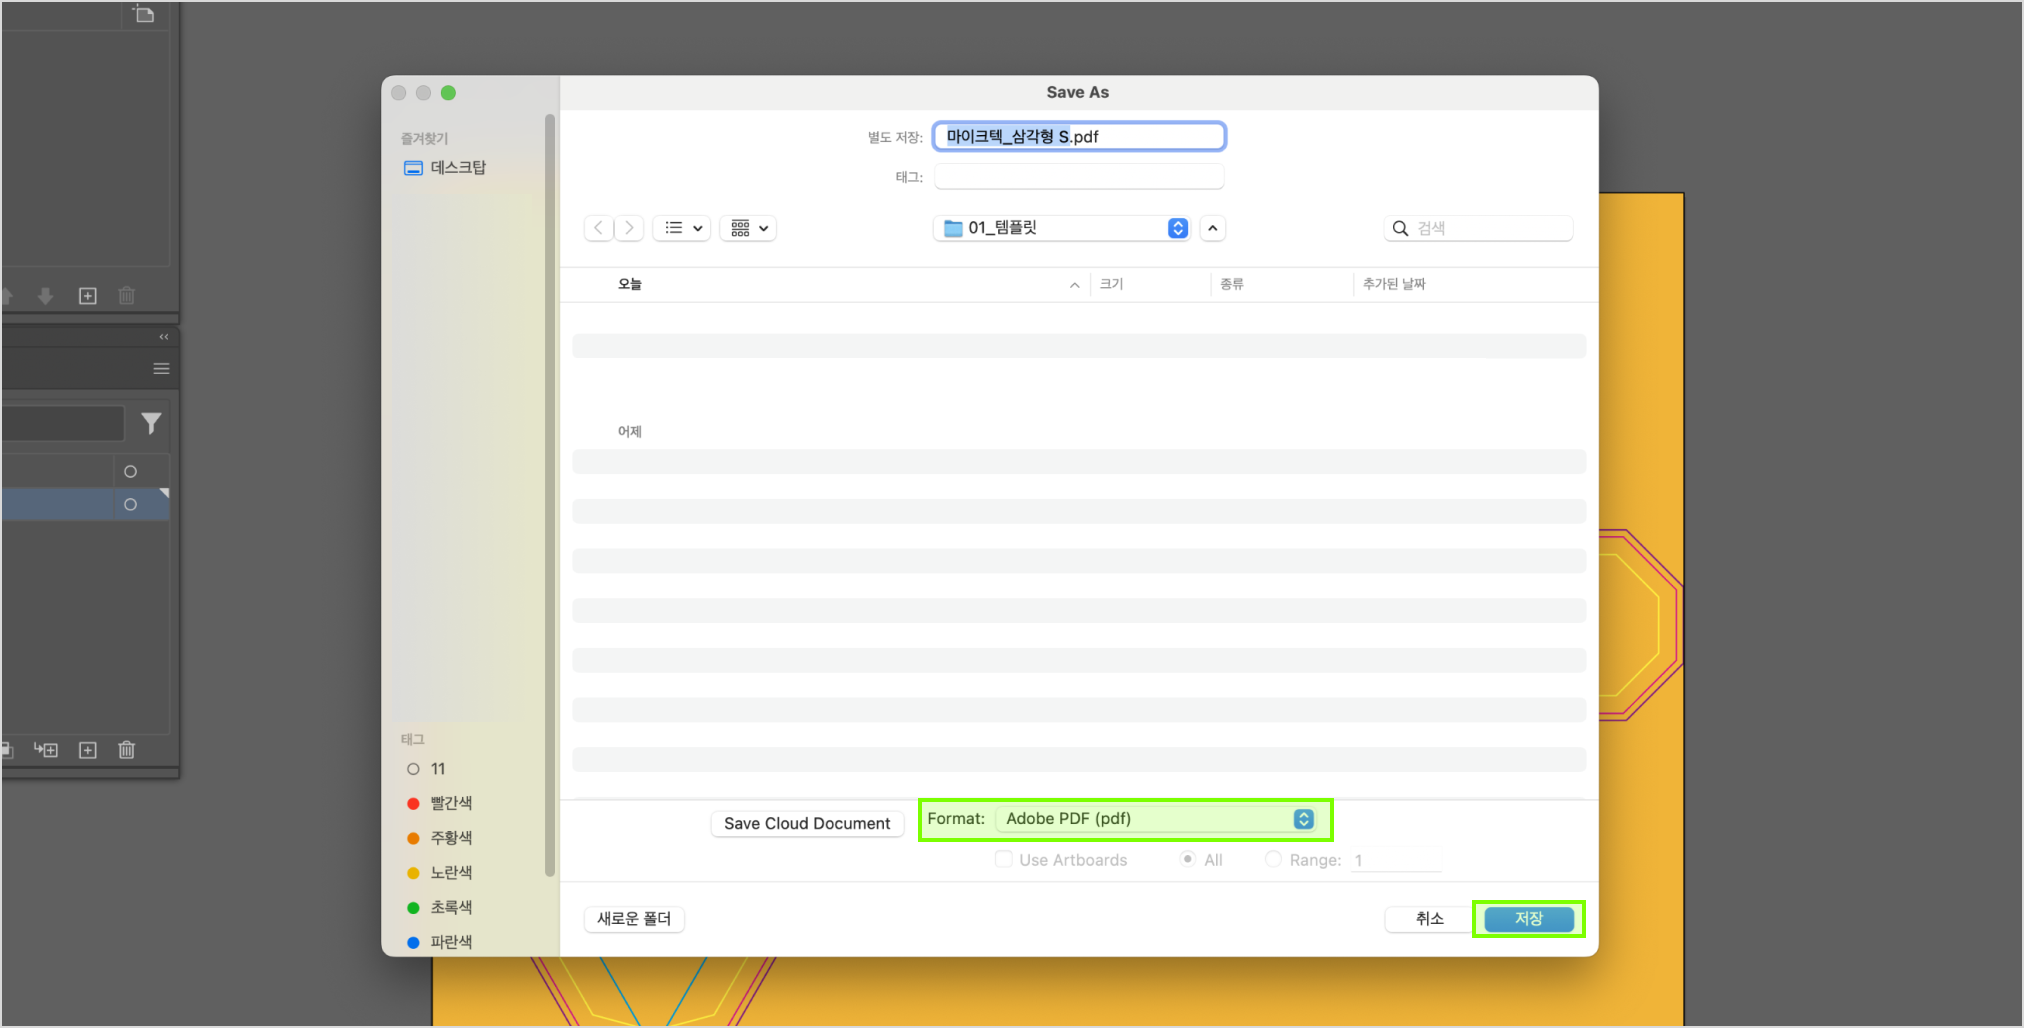2024x1028 pixels.
Task: Select the Range radio button
Action: click(1273, 860)
